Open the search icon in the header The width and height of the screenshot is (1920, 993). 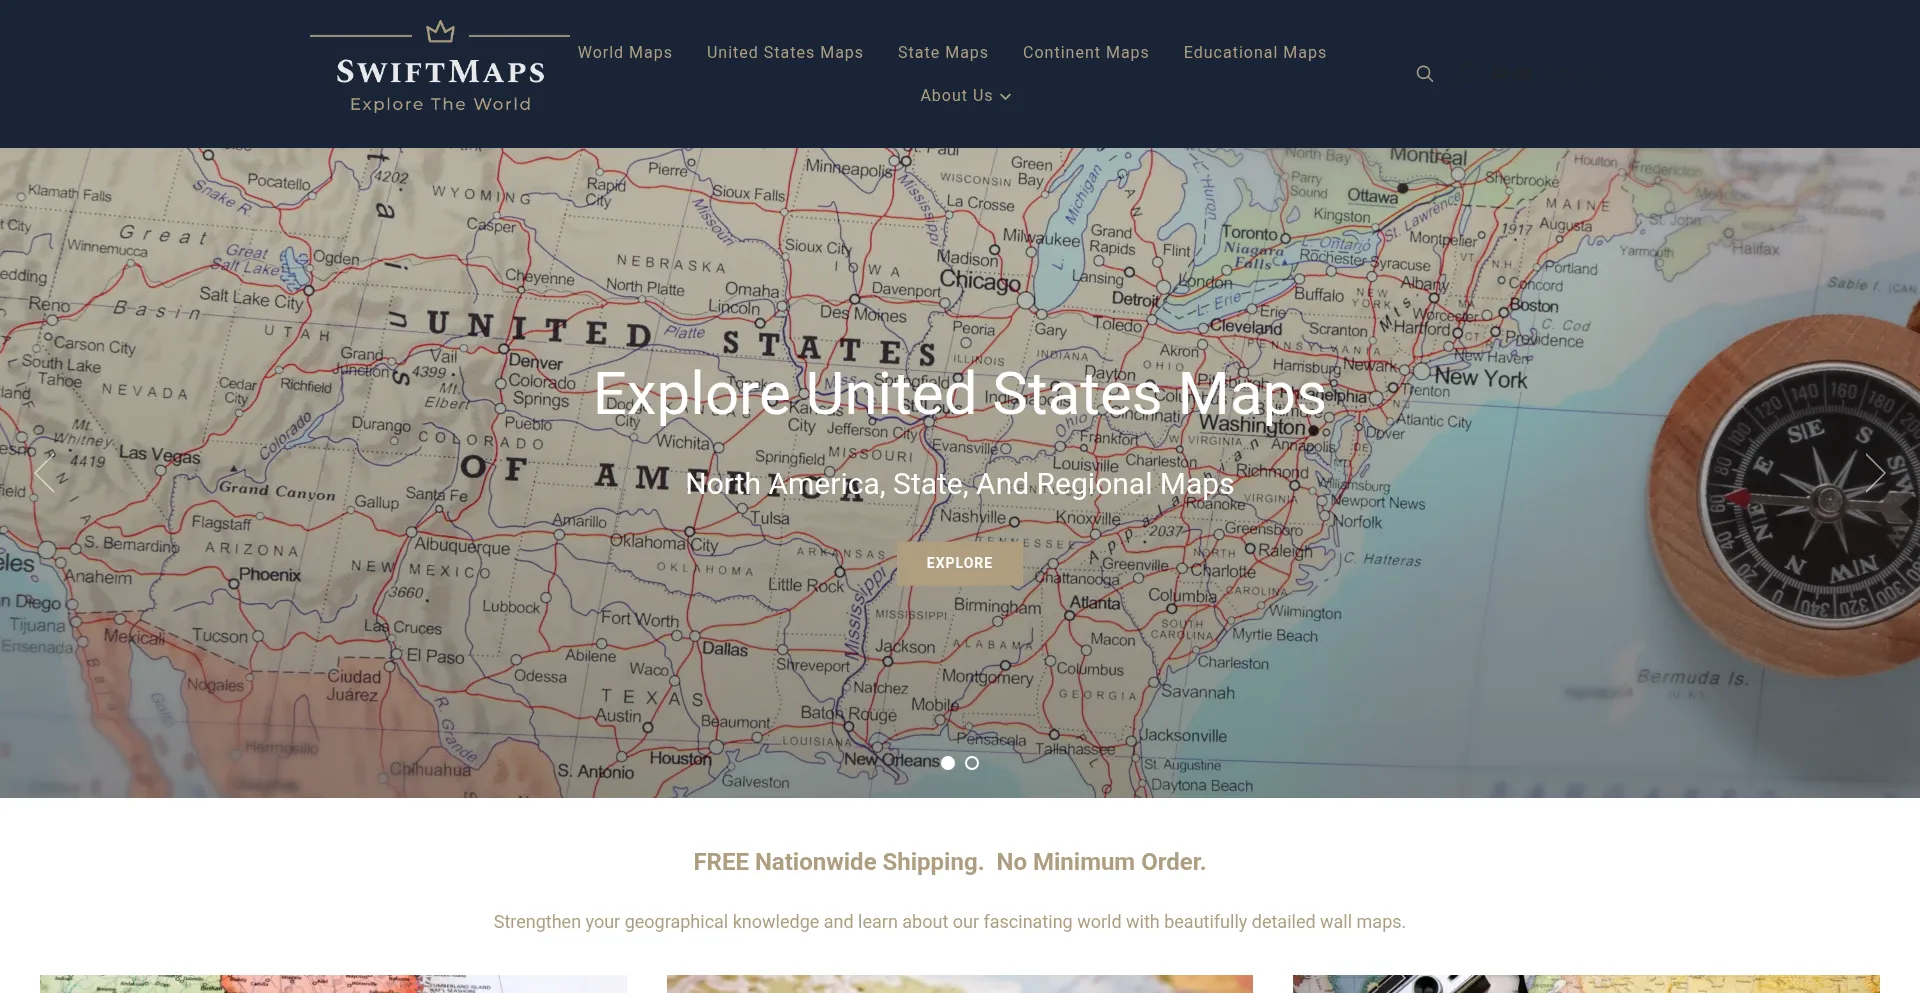(x=1424, y=73)
